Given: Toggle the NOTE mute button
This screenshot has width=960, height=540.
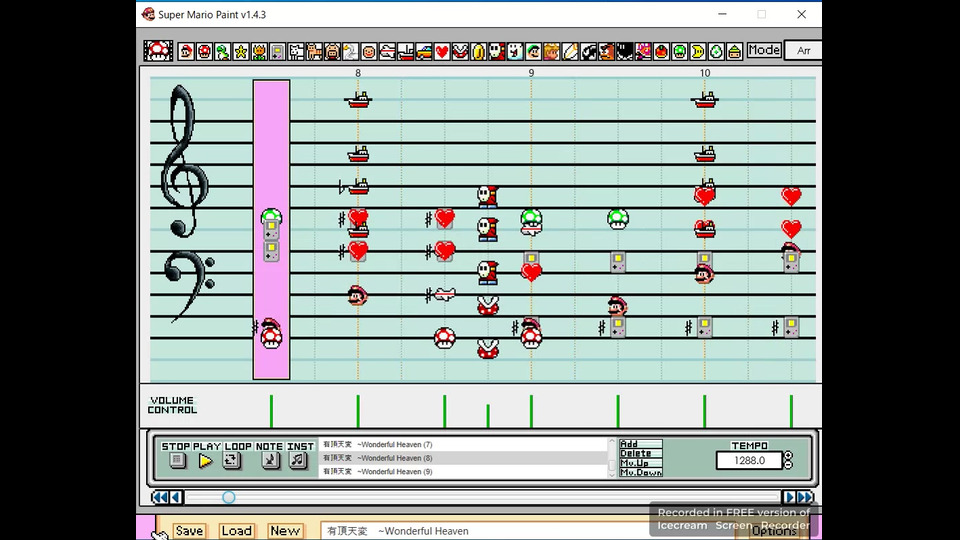Looking at the screenshot, I should 270,460.
